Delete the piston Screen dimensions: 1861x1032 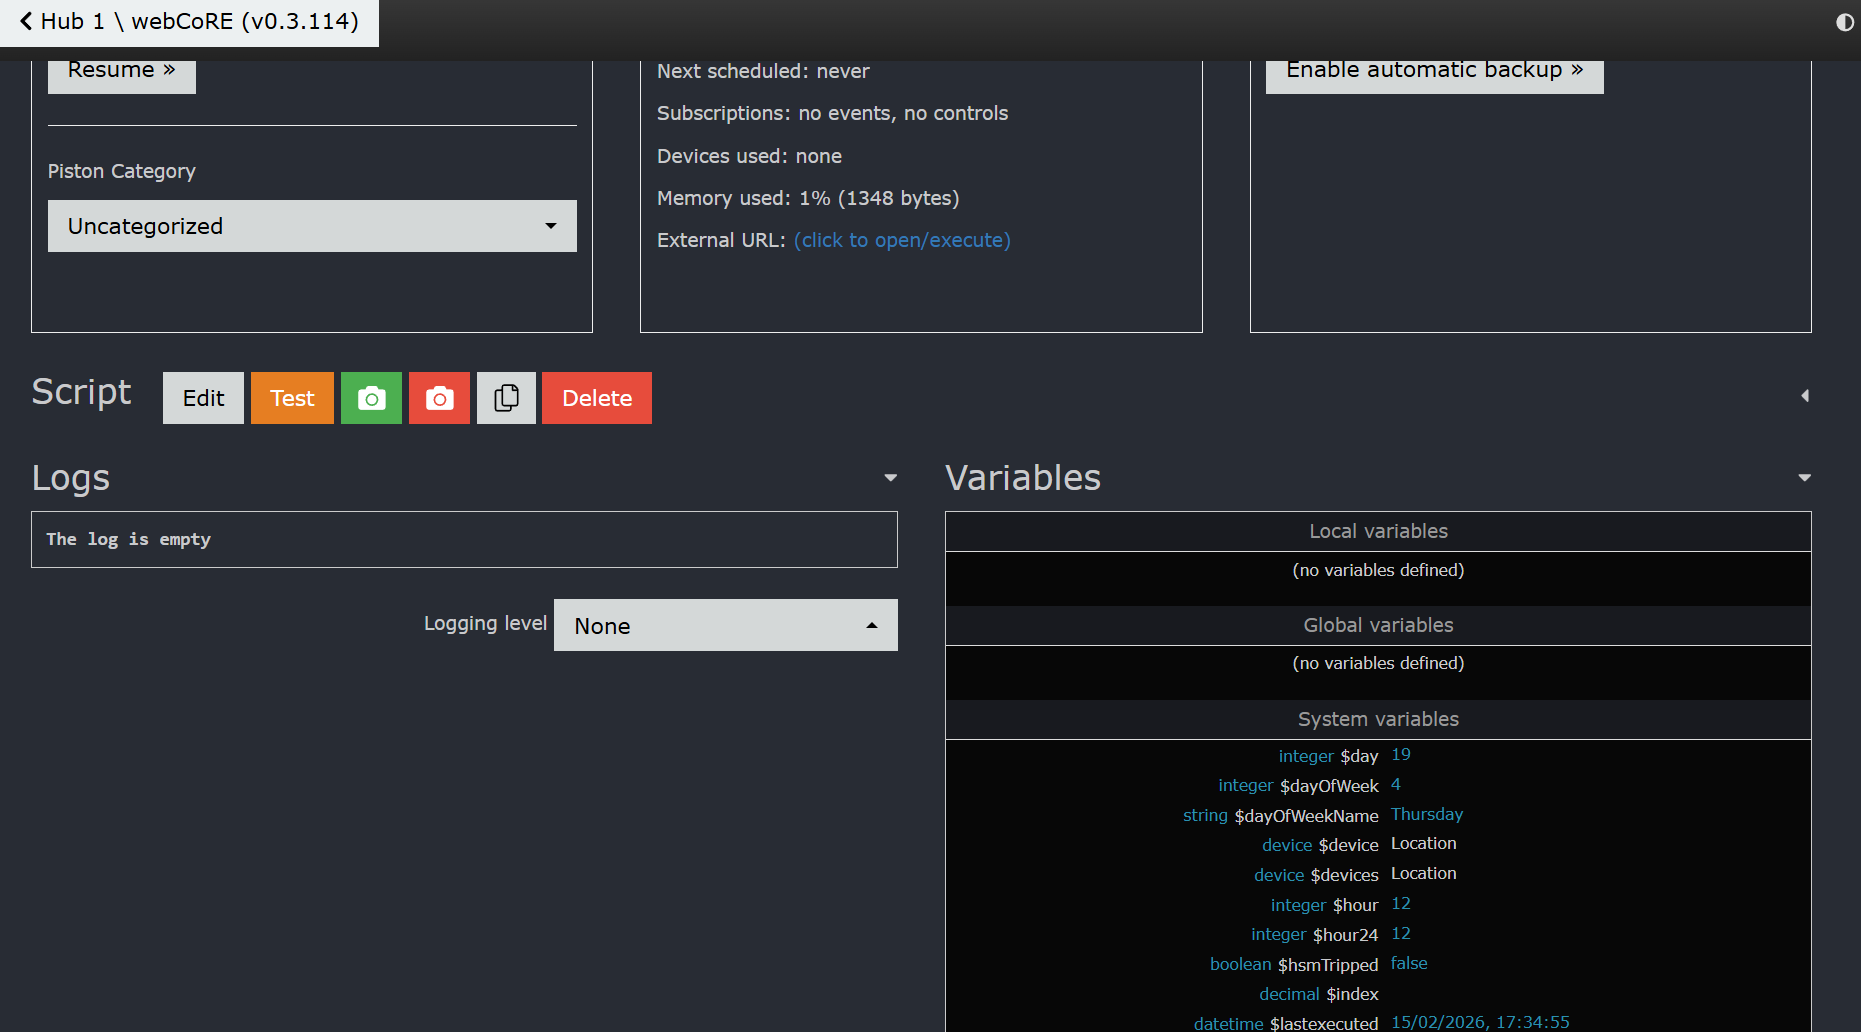click(x=596, y=398)
